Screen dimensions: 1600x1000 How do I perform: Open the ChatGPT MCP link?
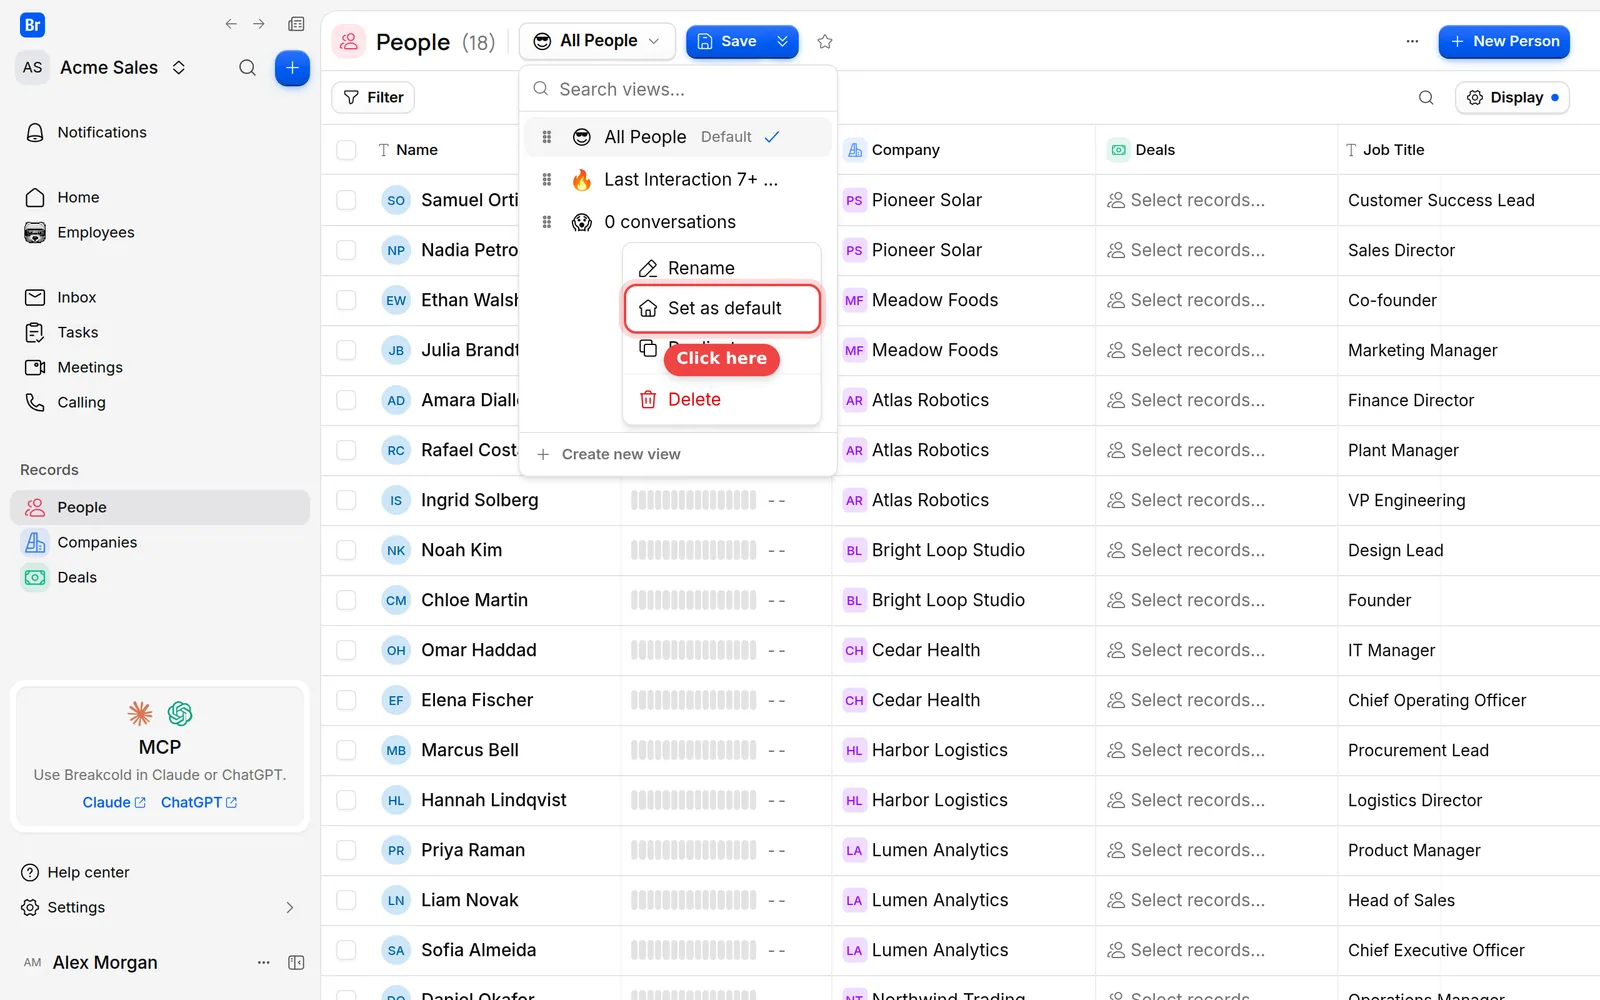[199, 802]
